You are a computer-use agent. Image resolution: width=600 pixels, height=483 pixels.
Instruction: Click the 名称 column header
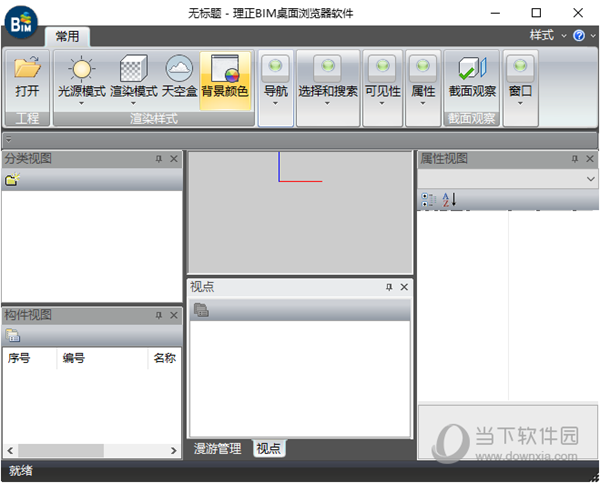(165, 359)
